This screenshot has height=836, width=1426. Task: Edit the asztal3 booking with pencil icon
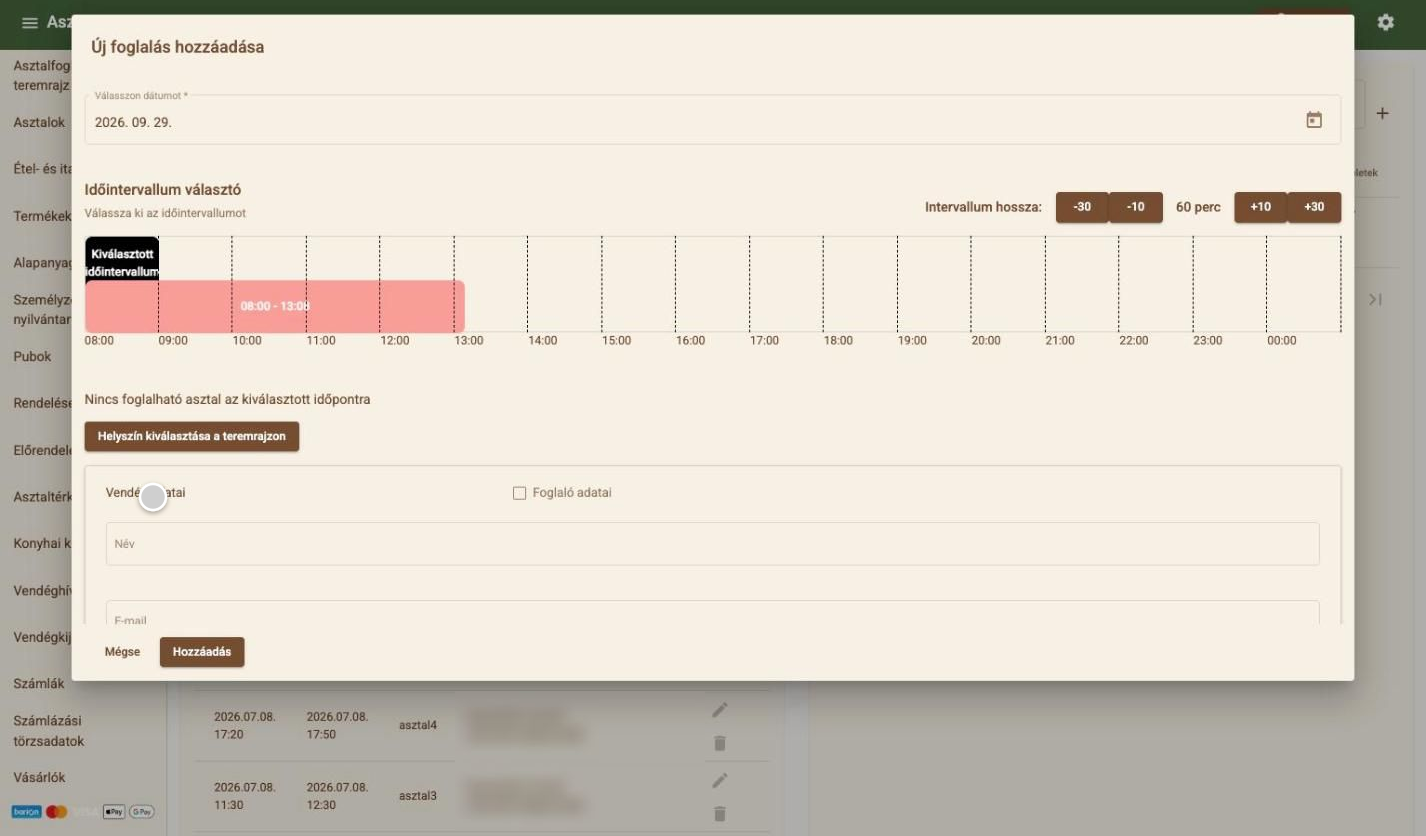click(x=720, y=780)
